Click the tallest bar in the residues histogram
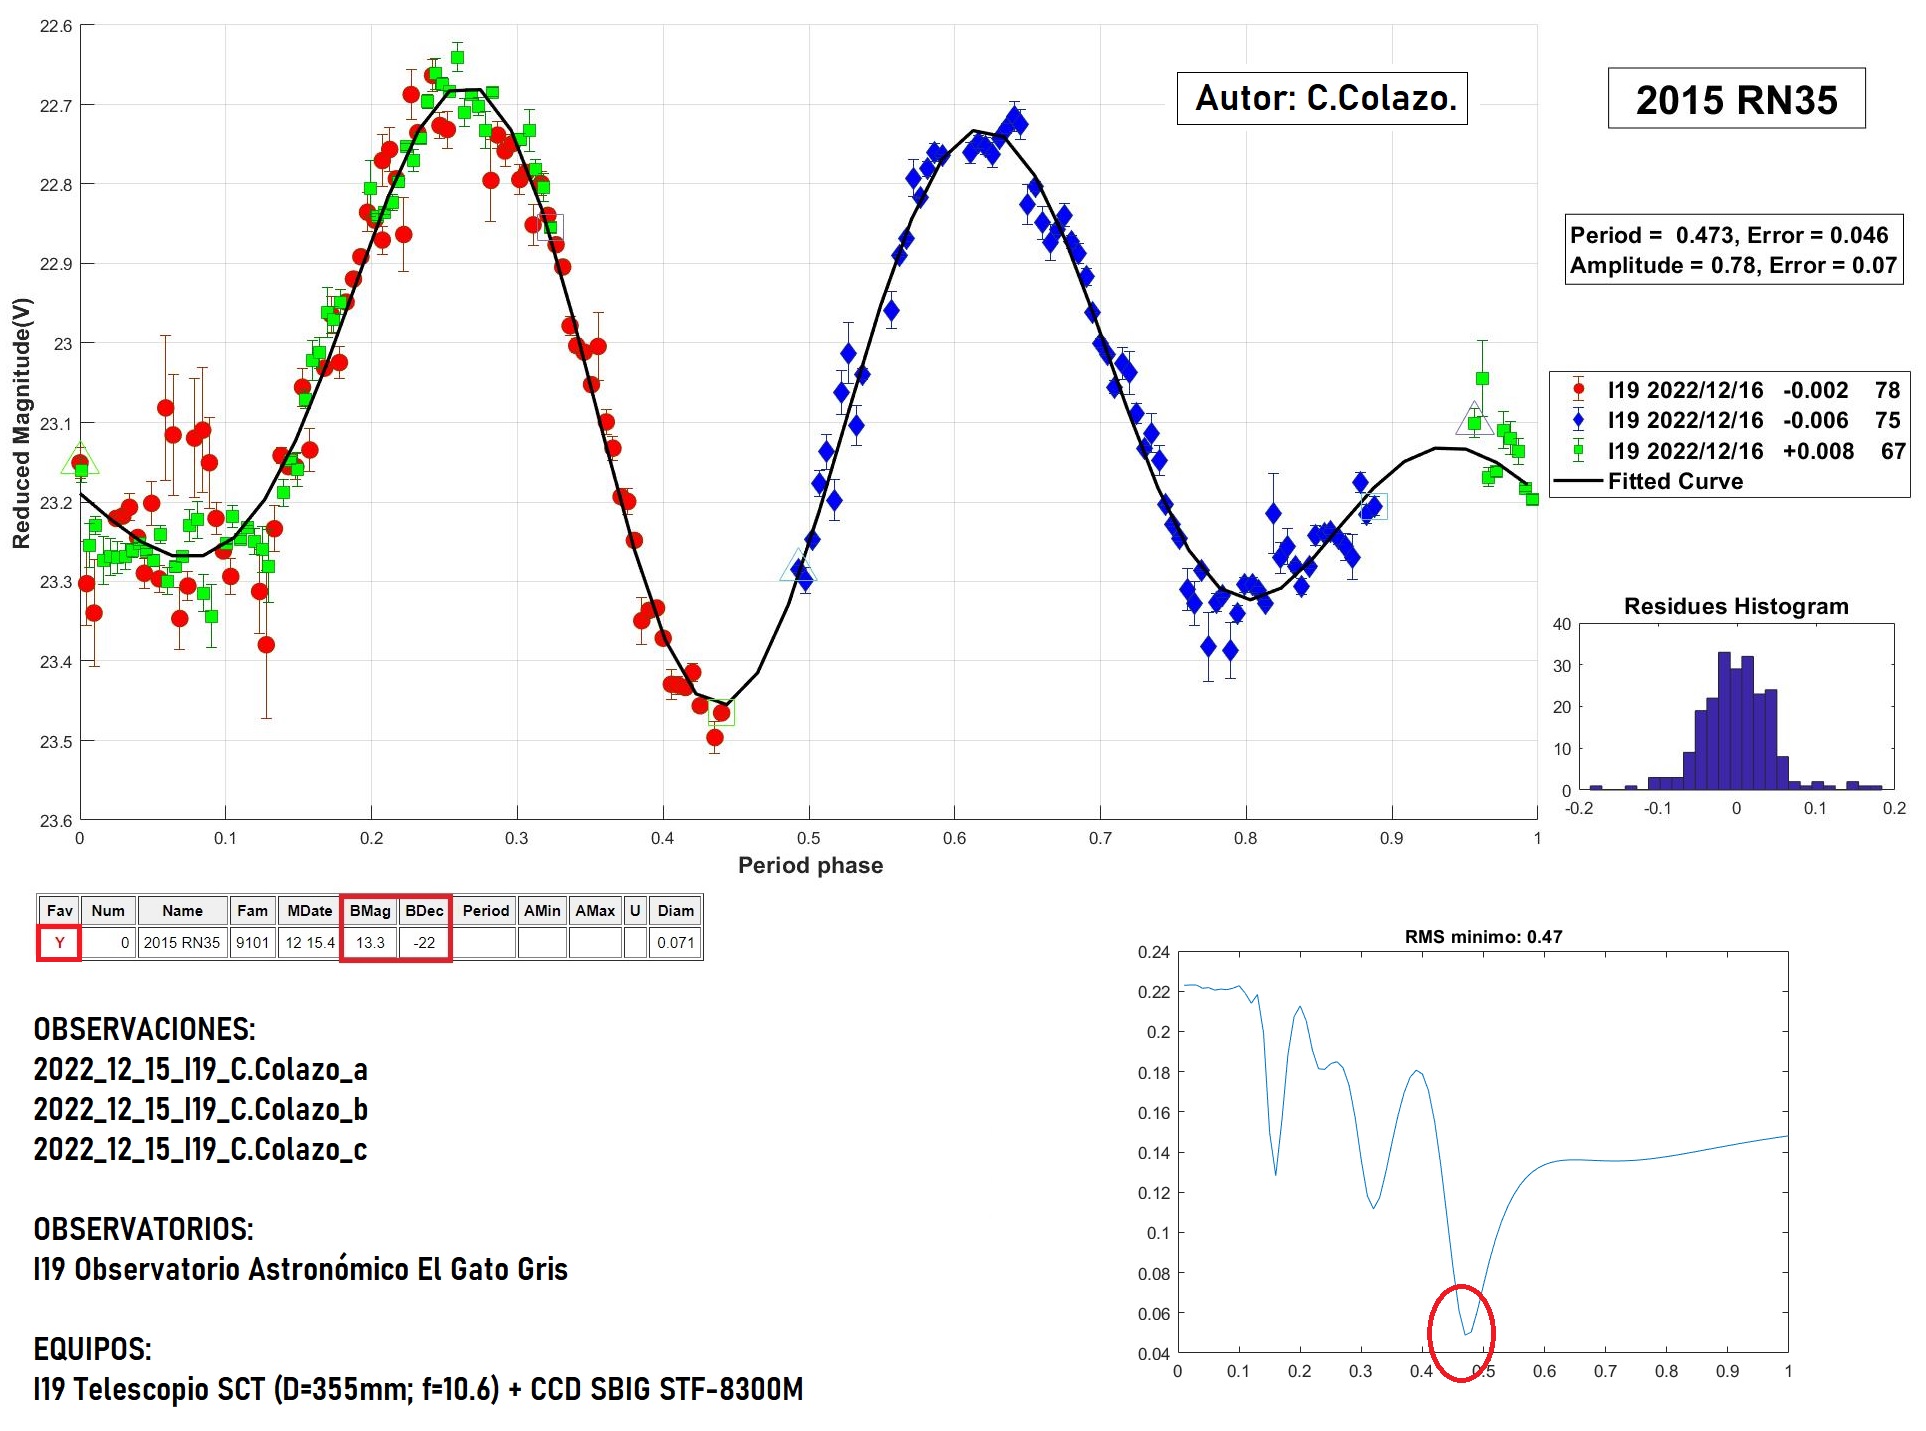 (1724, 720)
